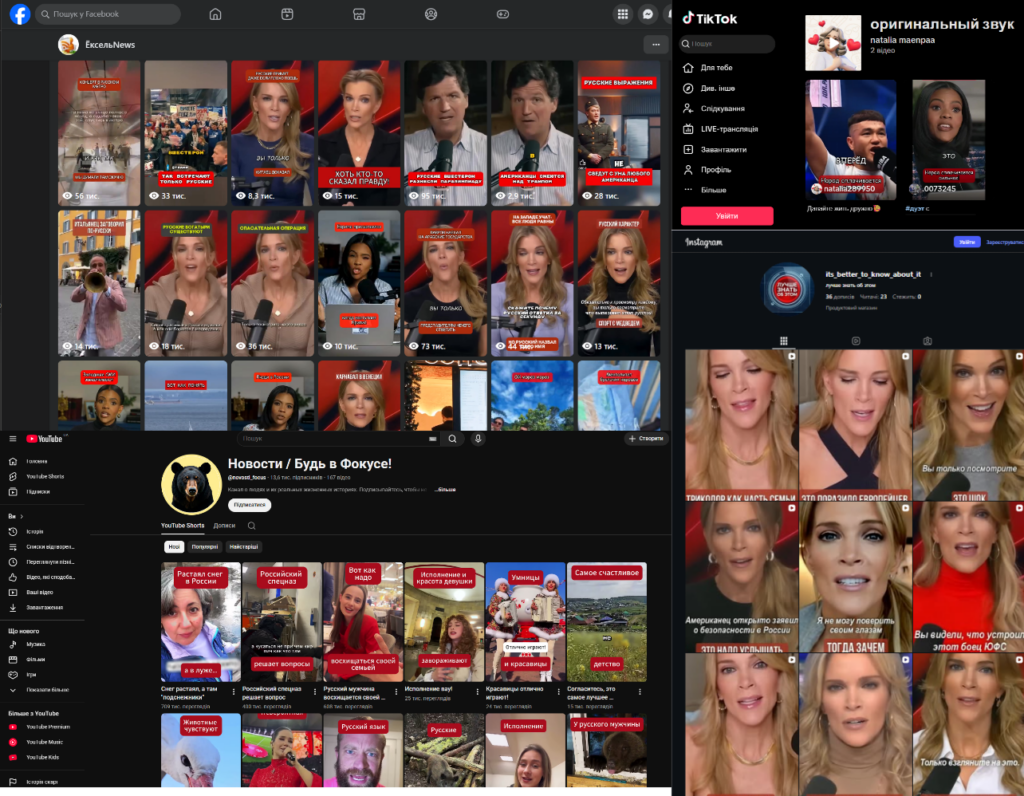Viewport: 1024px width, 796px height.
Task: Expand the Більше item in TikTok sidebar
Action: pos(713,190)
